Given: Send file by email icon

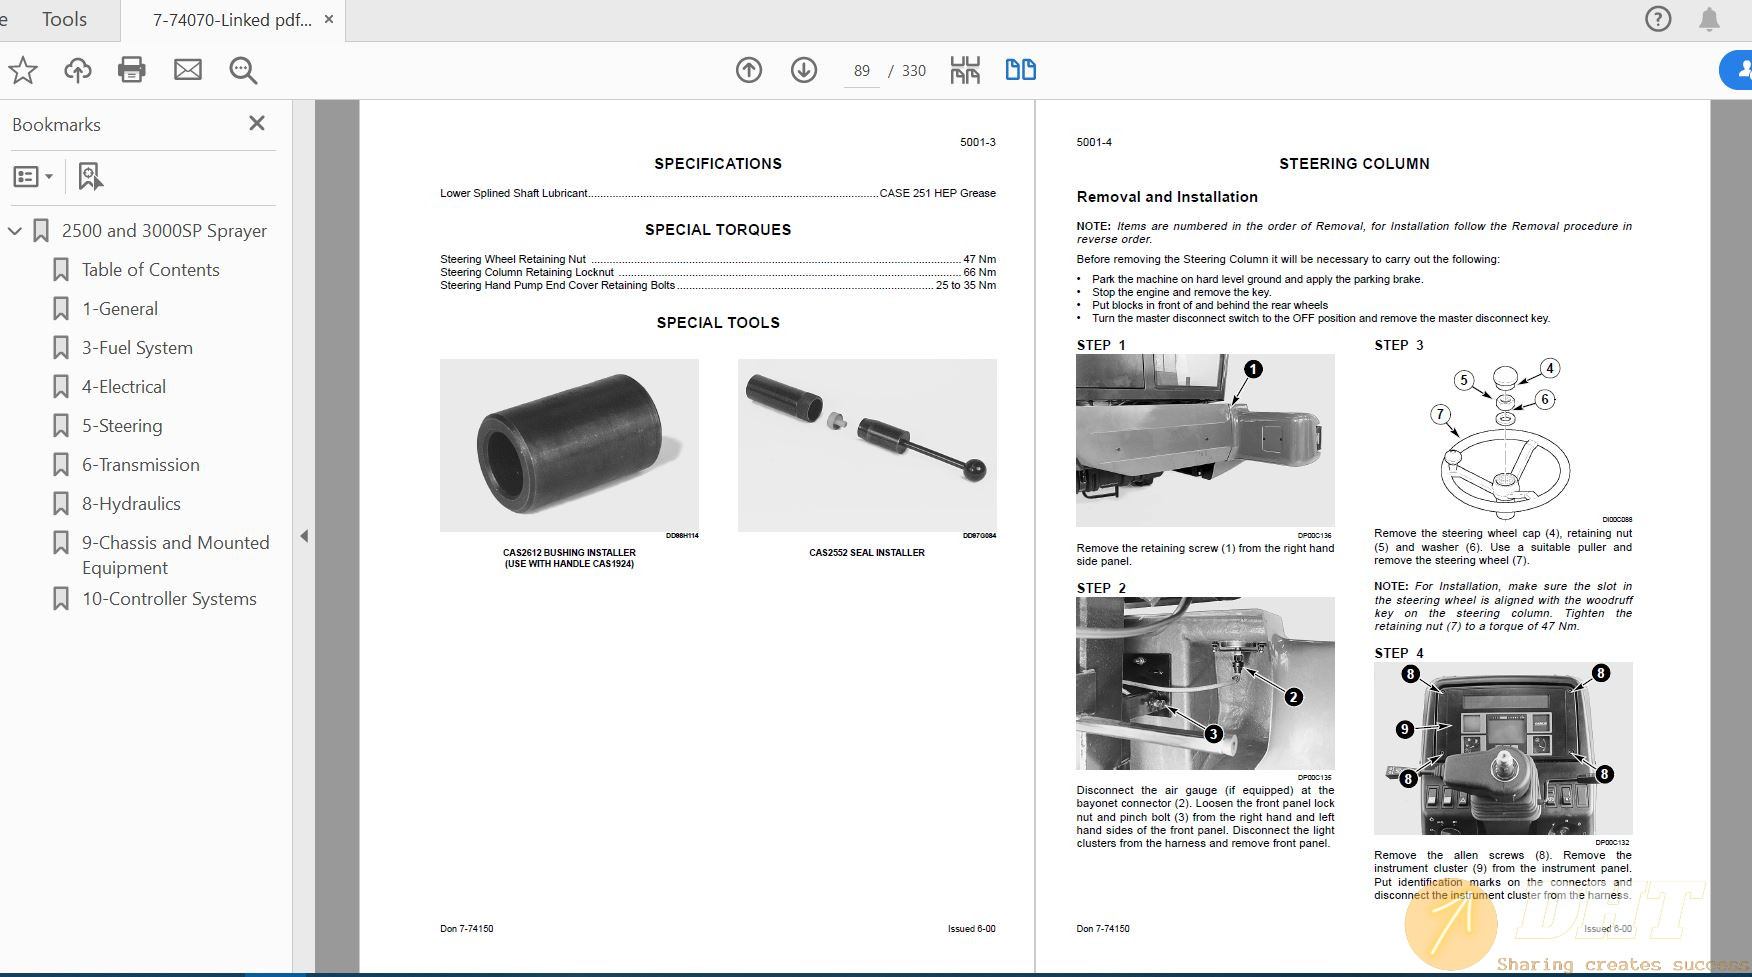Looking at the screenshot, I should coord(188,70).
